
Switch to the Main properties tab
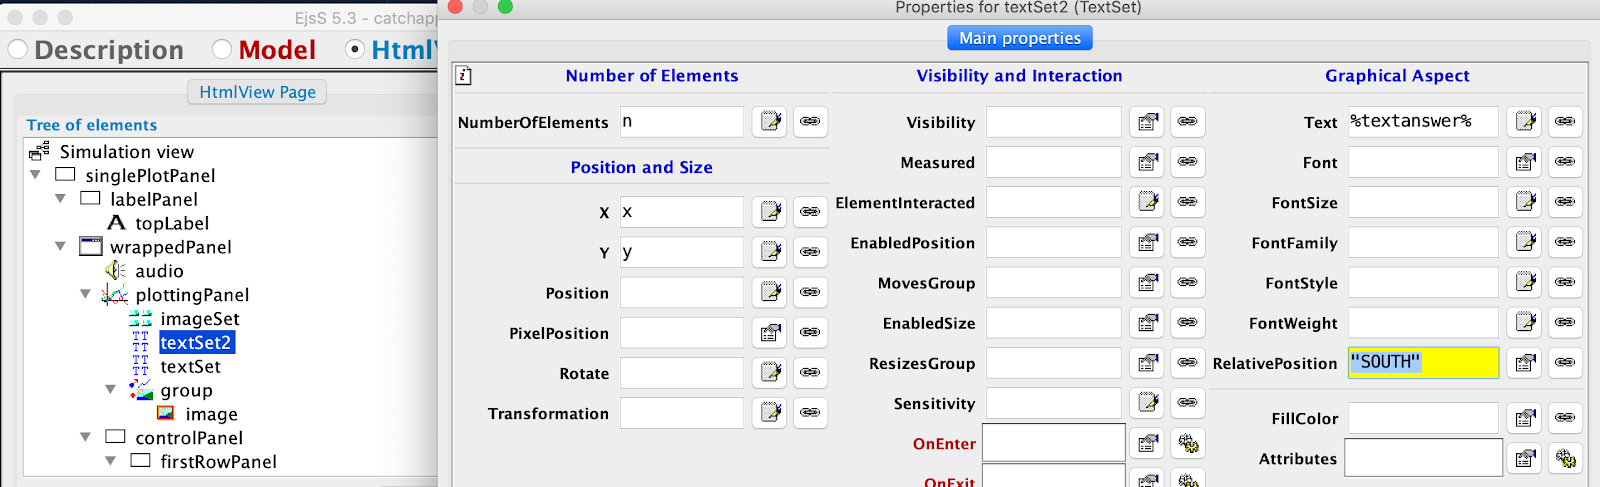[x=1019, y=38]
